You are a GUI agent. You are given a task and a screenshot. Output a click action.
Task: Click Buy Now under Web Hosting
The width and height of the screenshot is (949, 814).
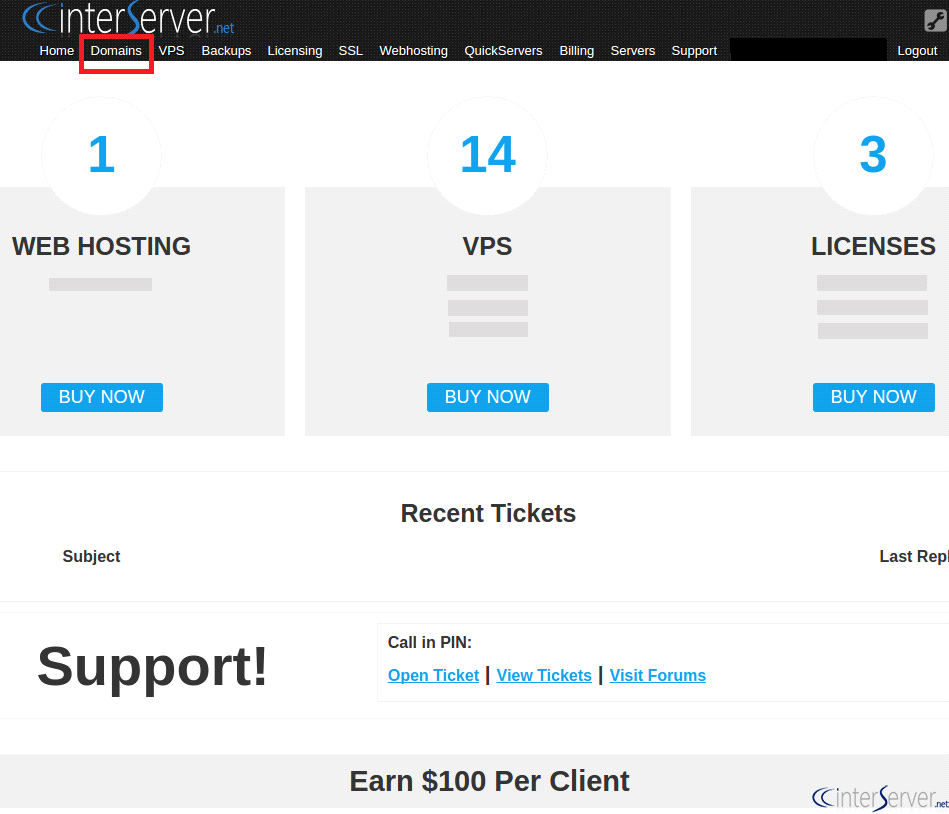pos(102,397)
